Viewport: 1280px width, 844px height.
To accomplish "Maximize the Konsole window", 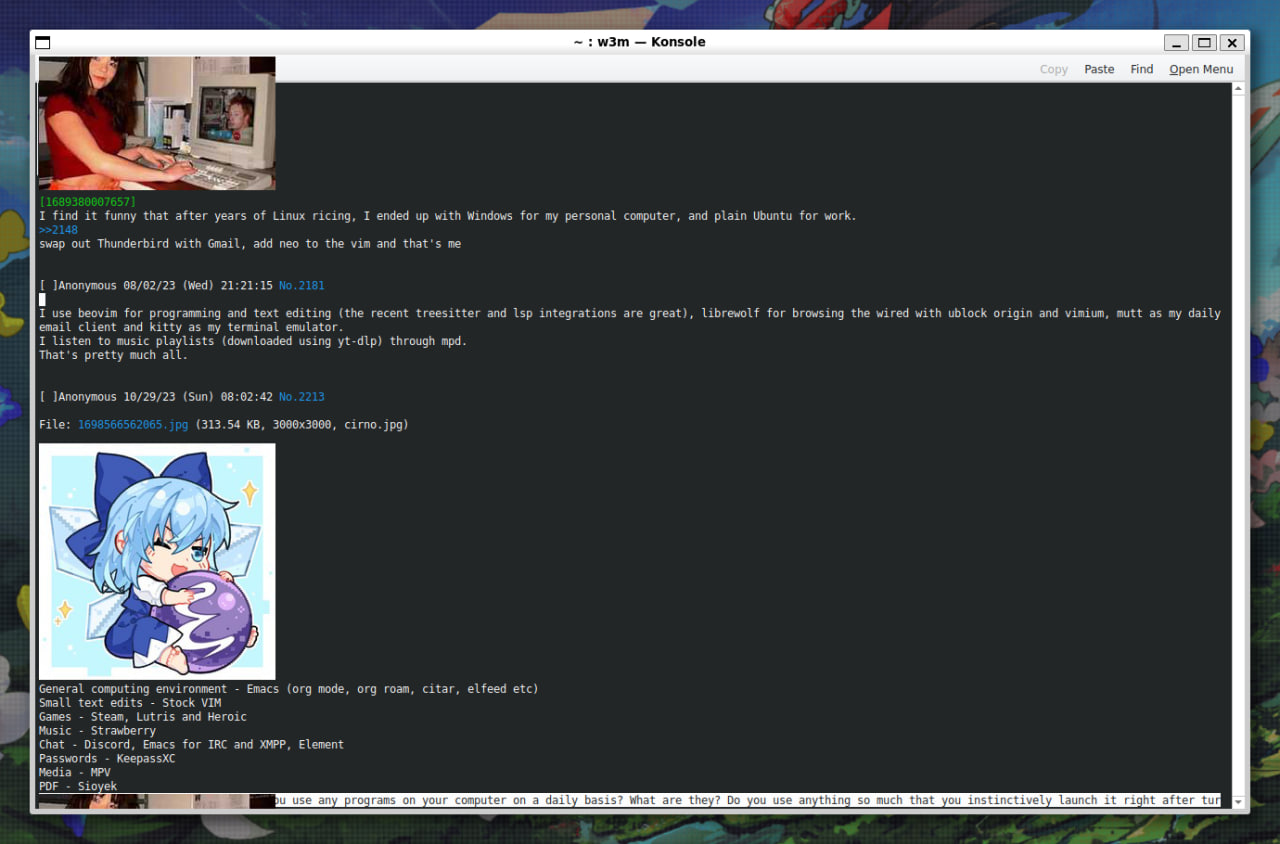I will [x=1204, y=42].
